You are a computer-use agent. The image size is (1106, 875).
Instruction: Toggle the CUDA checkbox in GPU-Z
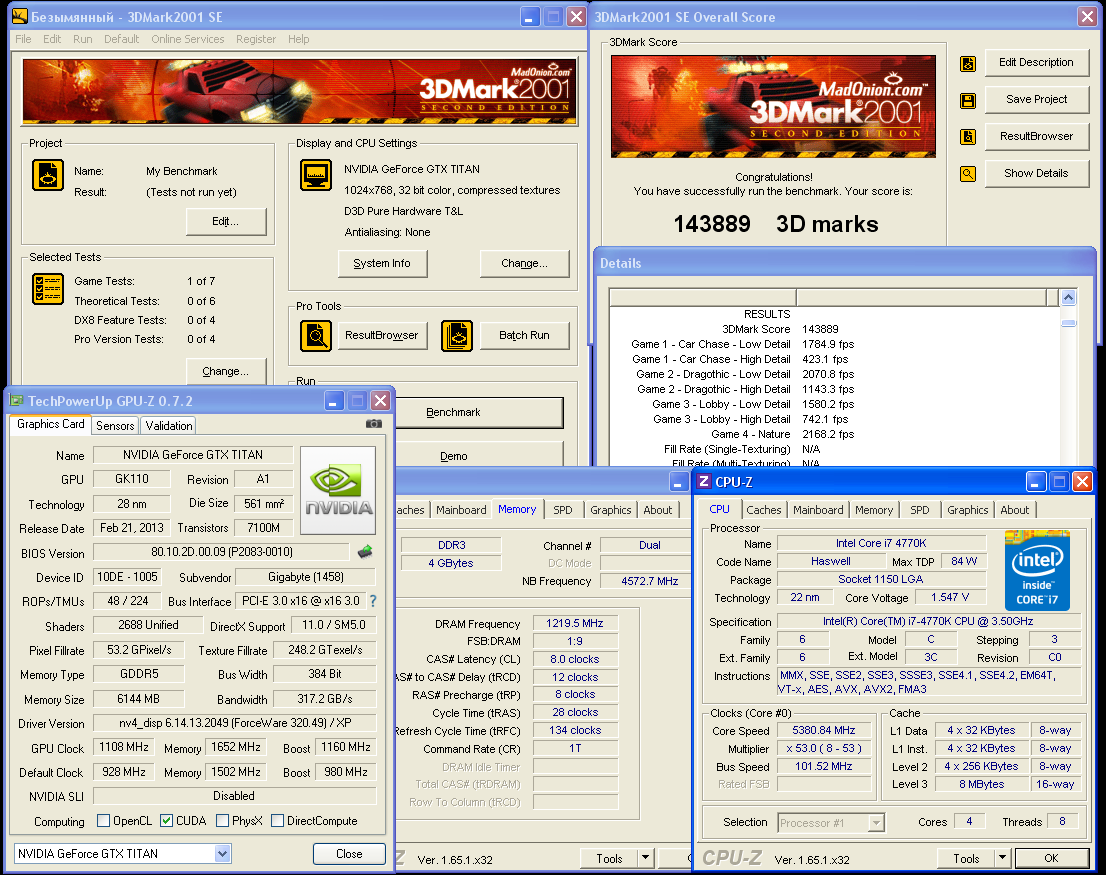tap(166, 821)
